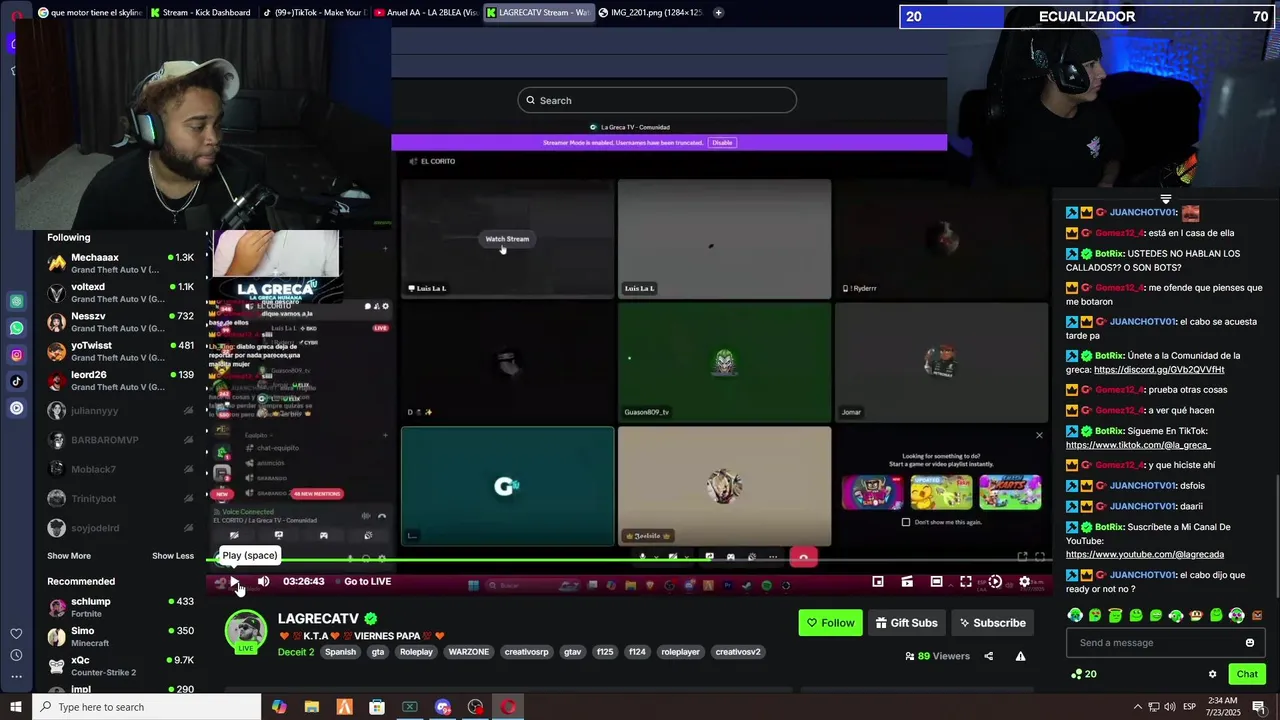This screenshot has height=720, width=1280.
Task: Open the discord.gg link in chat
Action: [1159, 370]
